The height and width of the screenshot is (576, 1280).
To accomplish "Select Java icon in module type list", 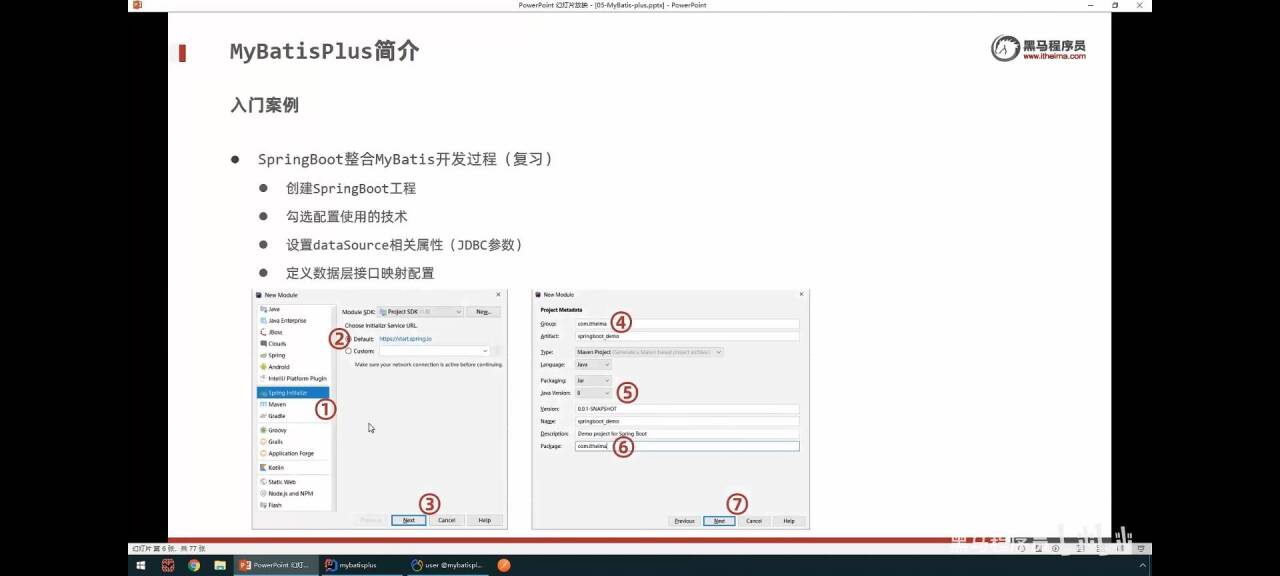I will pos(263,309).
